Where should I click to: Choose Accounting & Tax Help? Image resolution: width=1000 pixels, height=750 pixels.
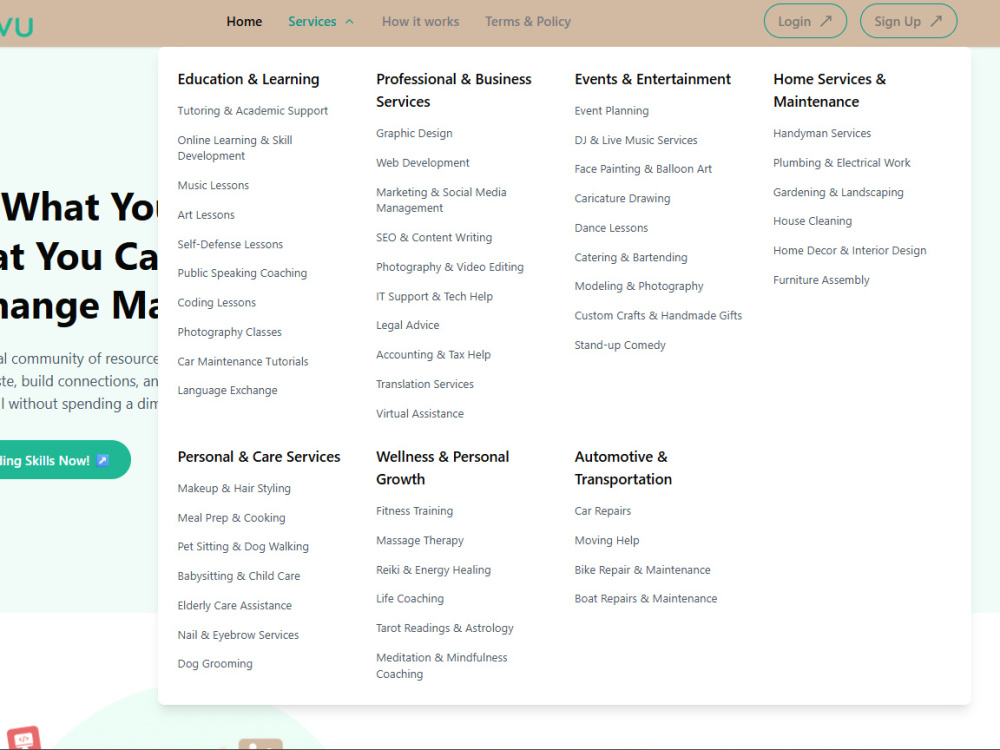pyautogui.click(x=434, y=355)
